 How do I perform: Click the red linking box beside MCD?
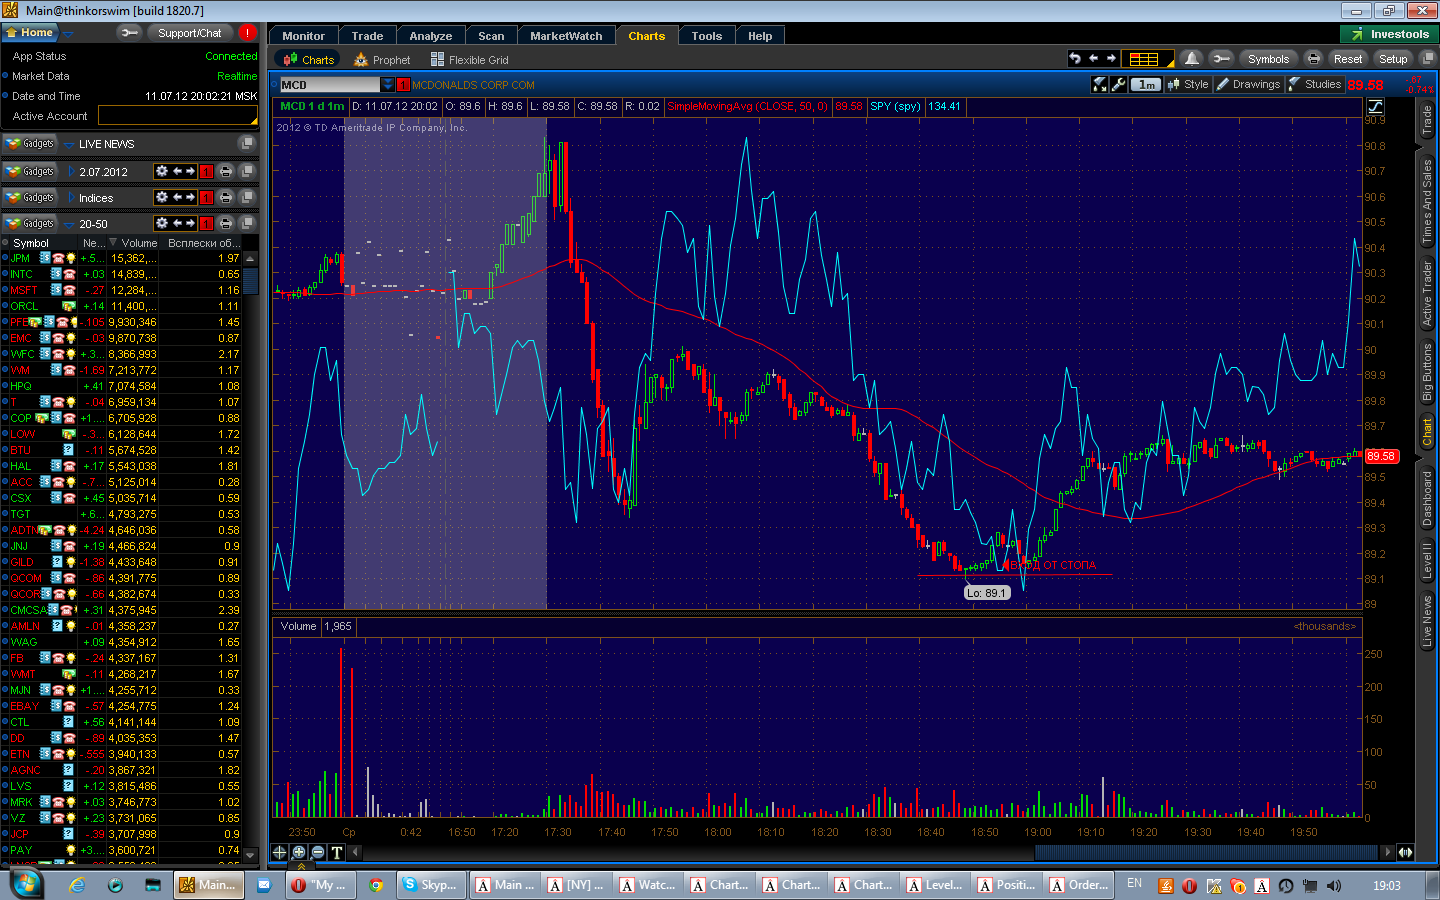pos(403,85)
